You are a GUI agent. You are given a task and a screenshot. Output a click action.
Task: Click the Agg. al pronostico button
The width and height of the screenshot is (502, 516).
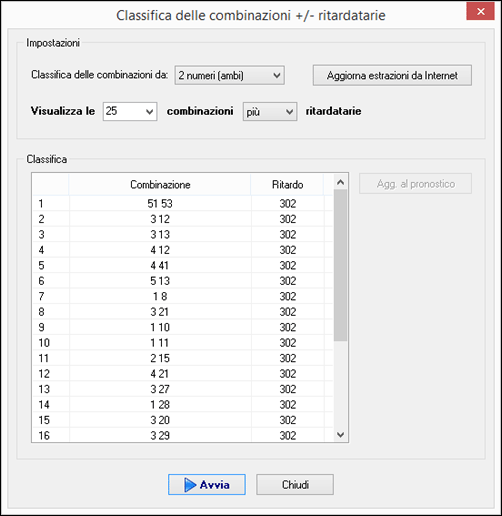415,183
